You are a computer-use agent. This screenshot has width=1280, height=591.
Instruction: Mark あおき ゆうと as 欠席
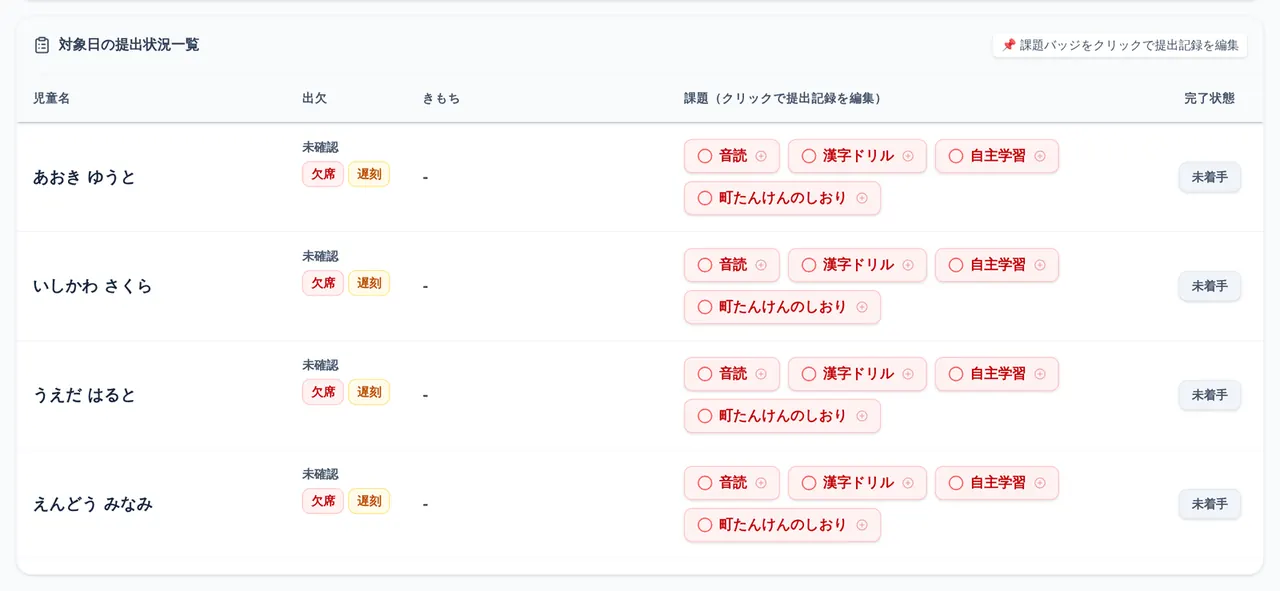323,174
